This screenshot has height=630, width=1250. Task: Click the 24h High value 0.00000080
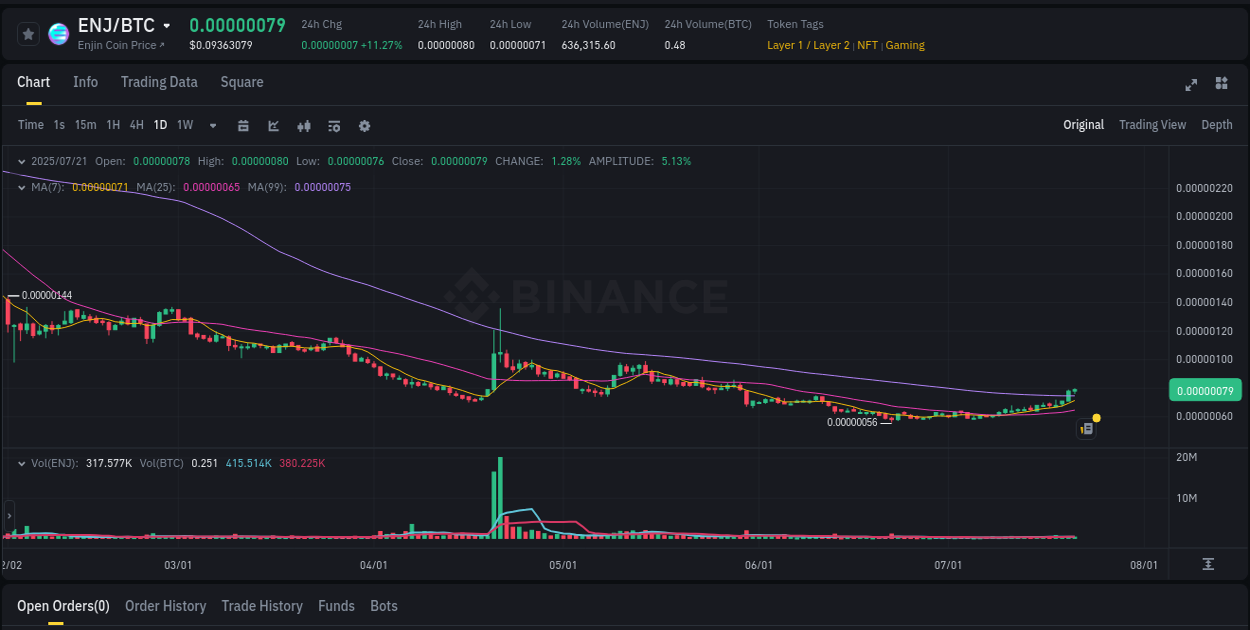click(x=446, y=45)
